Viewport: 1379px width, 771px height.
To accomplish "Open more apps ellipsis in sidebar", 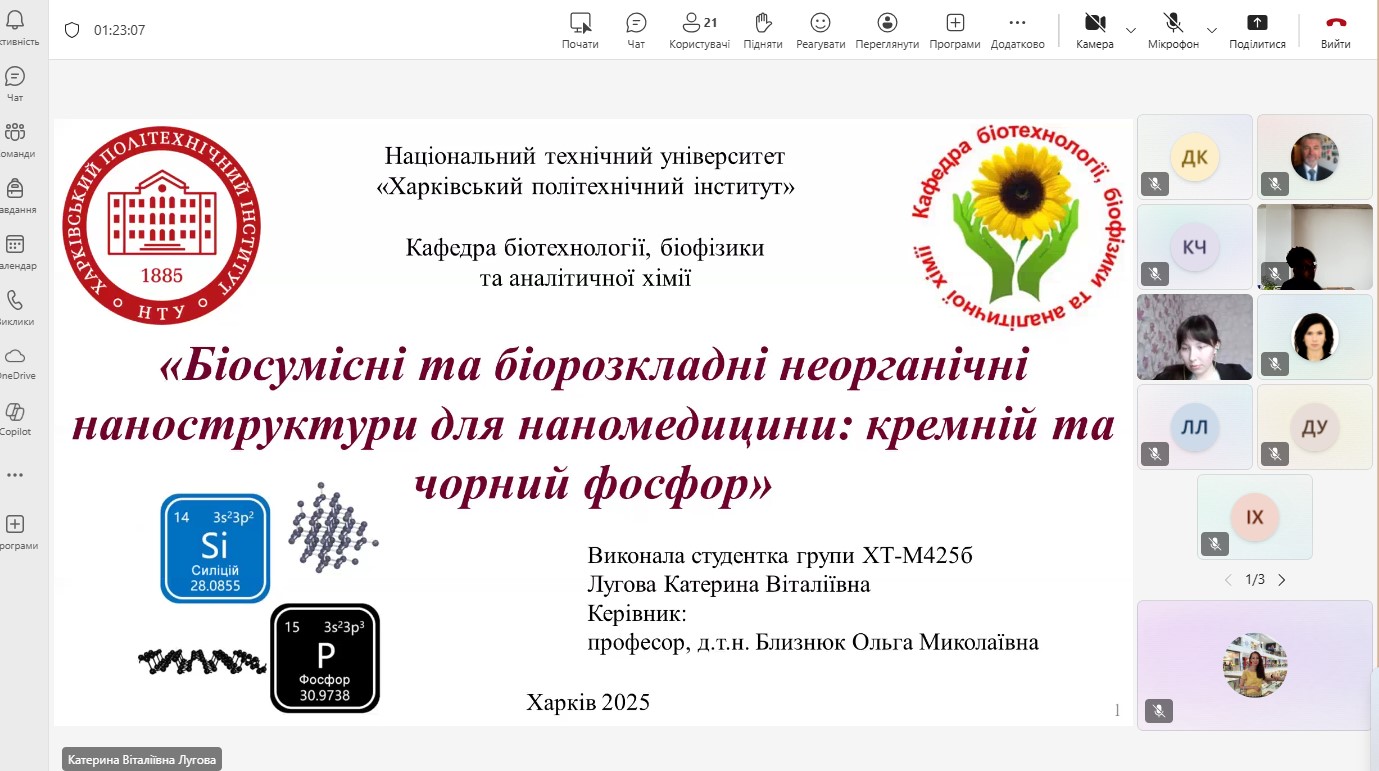I will (15, 475).
